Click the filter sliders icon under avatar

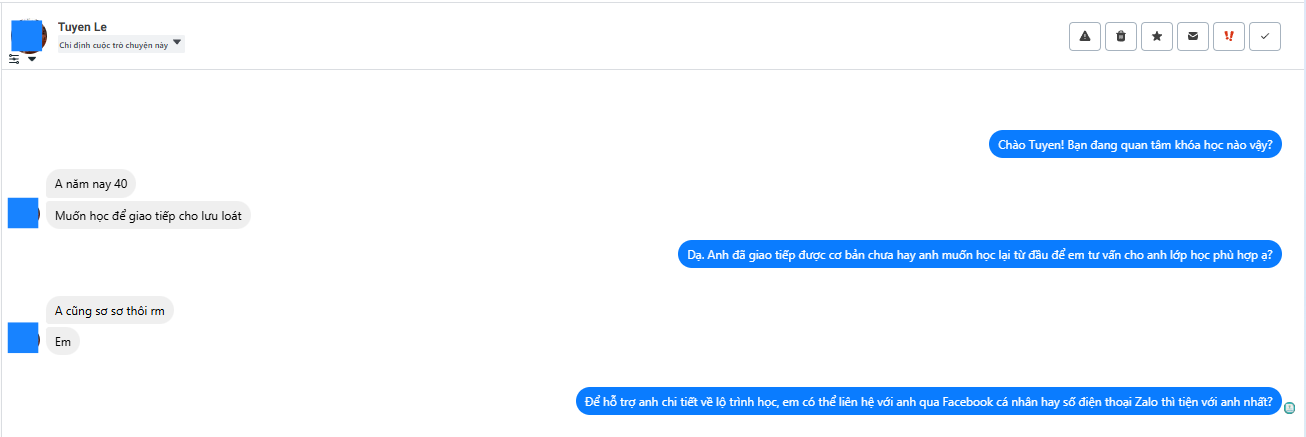click(14, 59)
